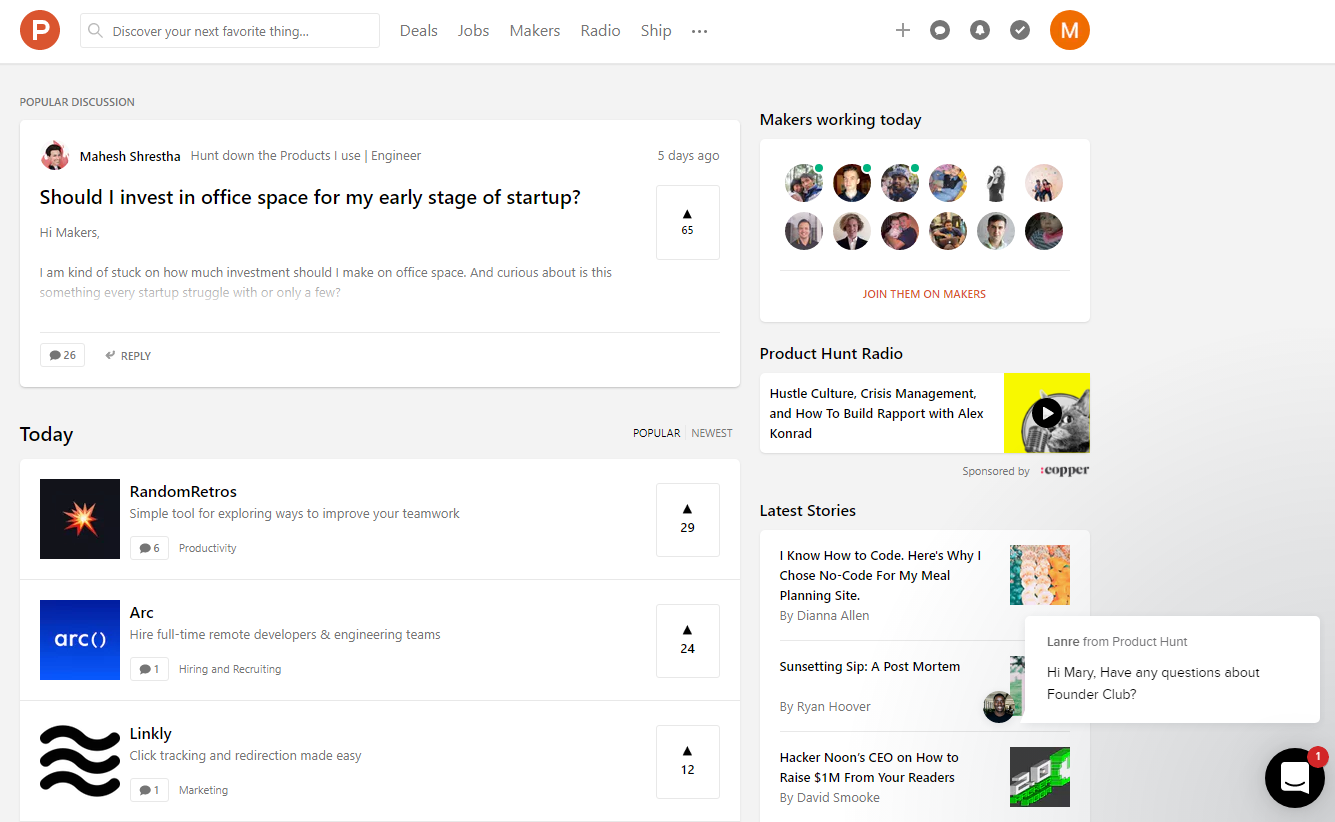The image size is (1335, 822).
Task: Upvote the office space discussion with 65 votes
Action: tap(688, 222)
